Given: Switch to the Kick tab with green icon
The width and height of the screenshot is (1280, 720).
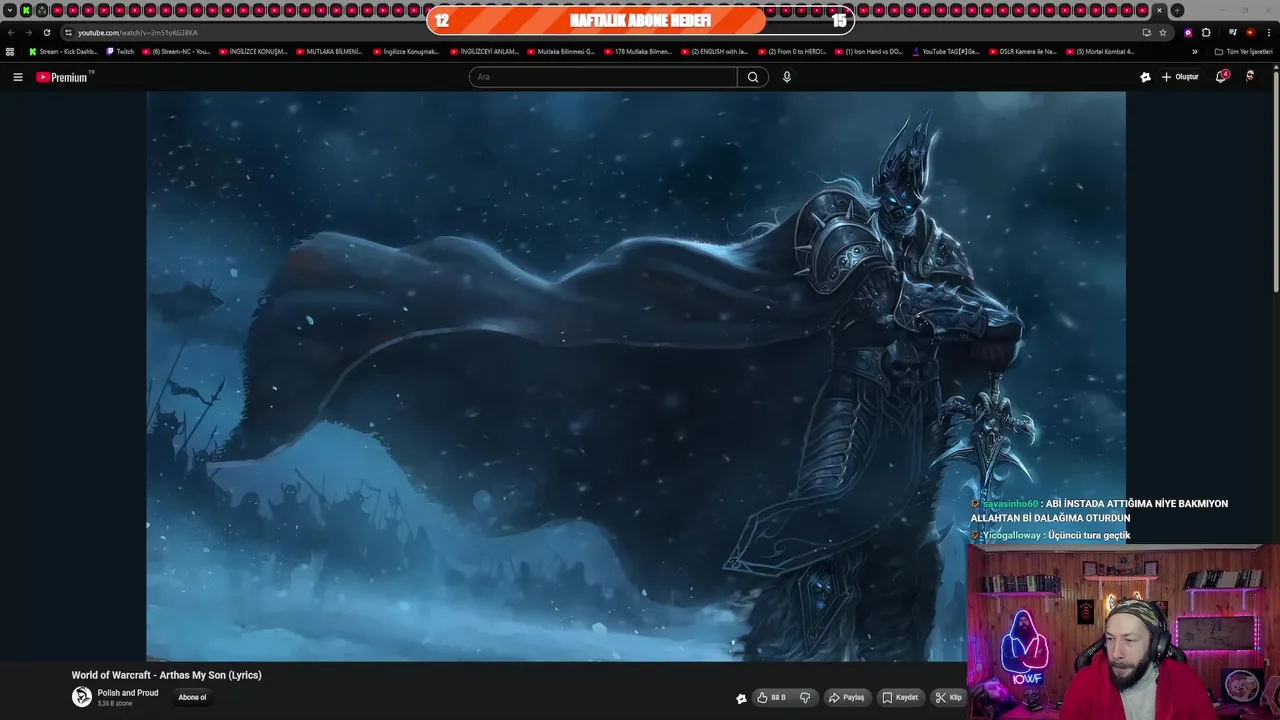Looking at the screenshot, I should pyautogui.click(x=26, y=10).
